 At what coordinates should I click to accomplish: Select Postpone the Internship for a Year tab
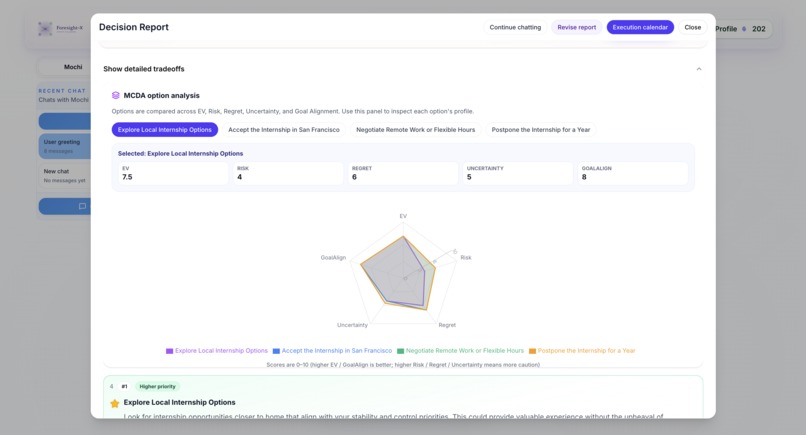coord(541,130)
